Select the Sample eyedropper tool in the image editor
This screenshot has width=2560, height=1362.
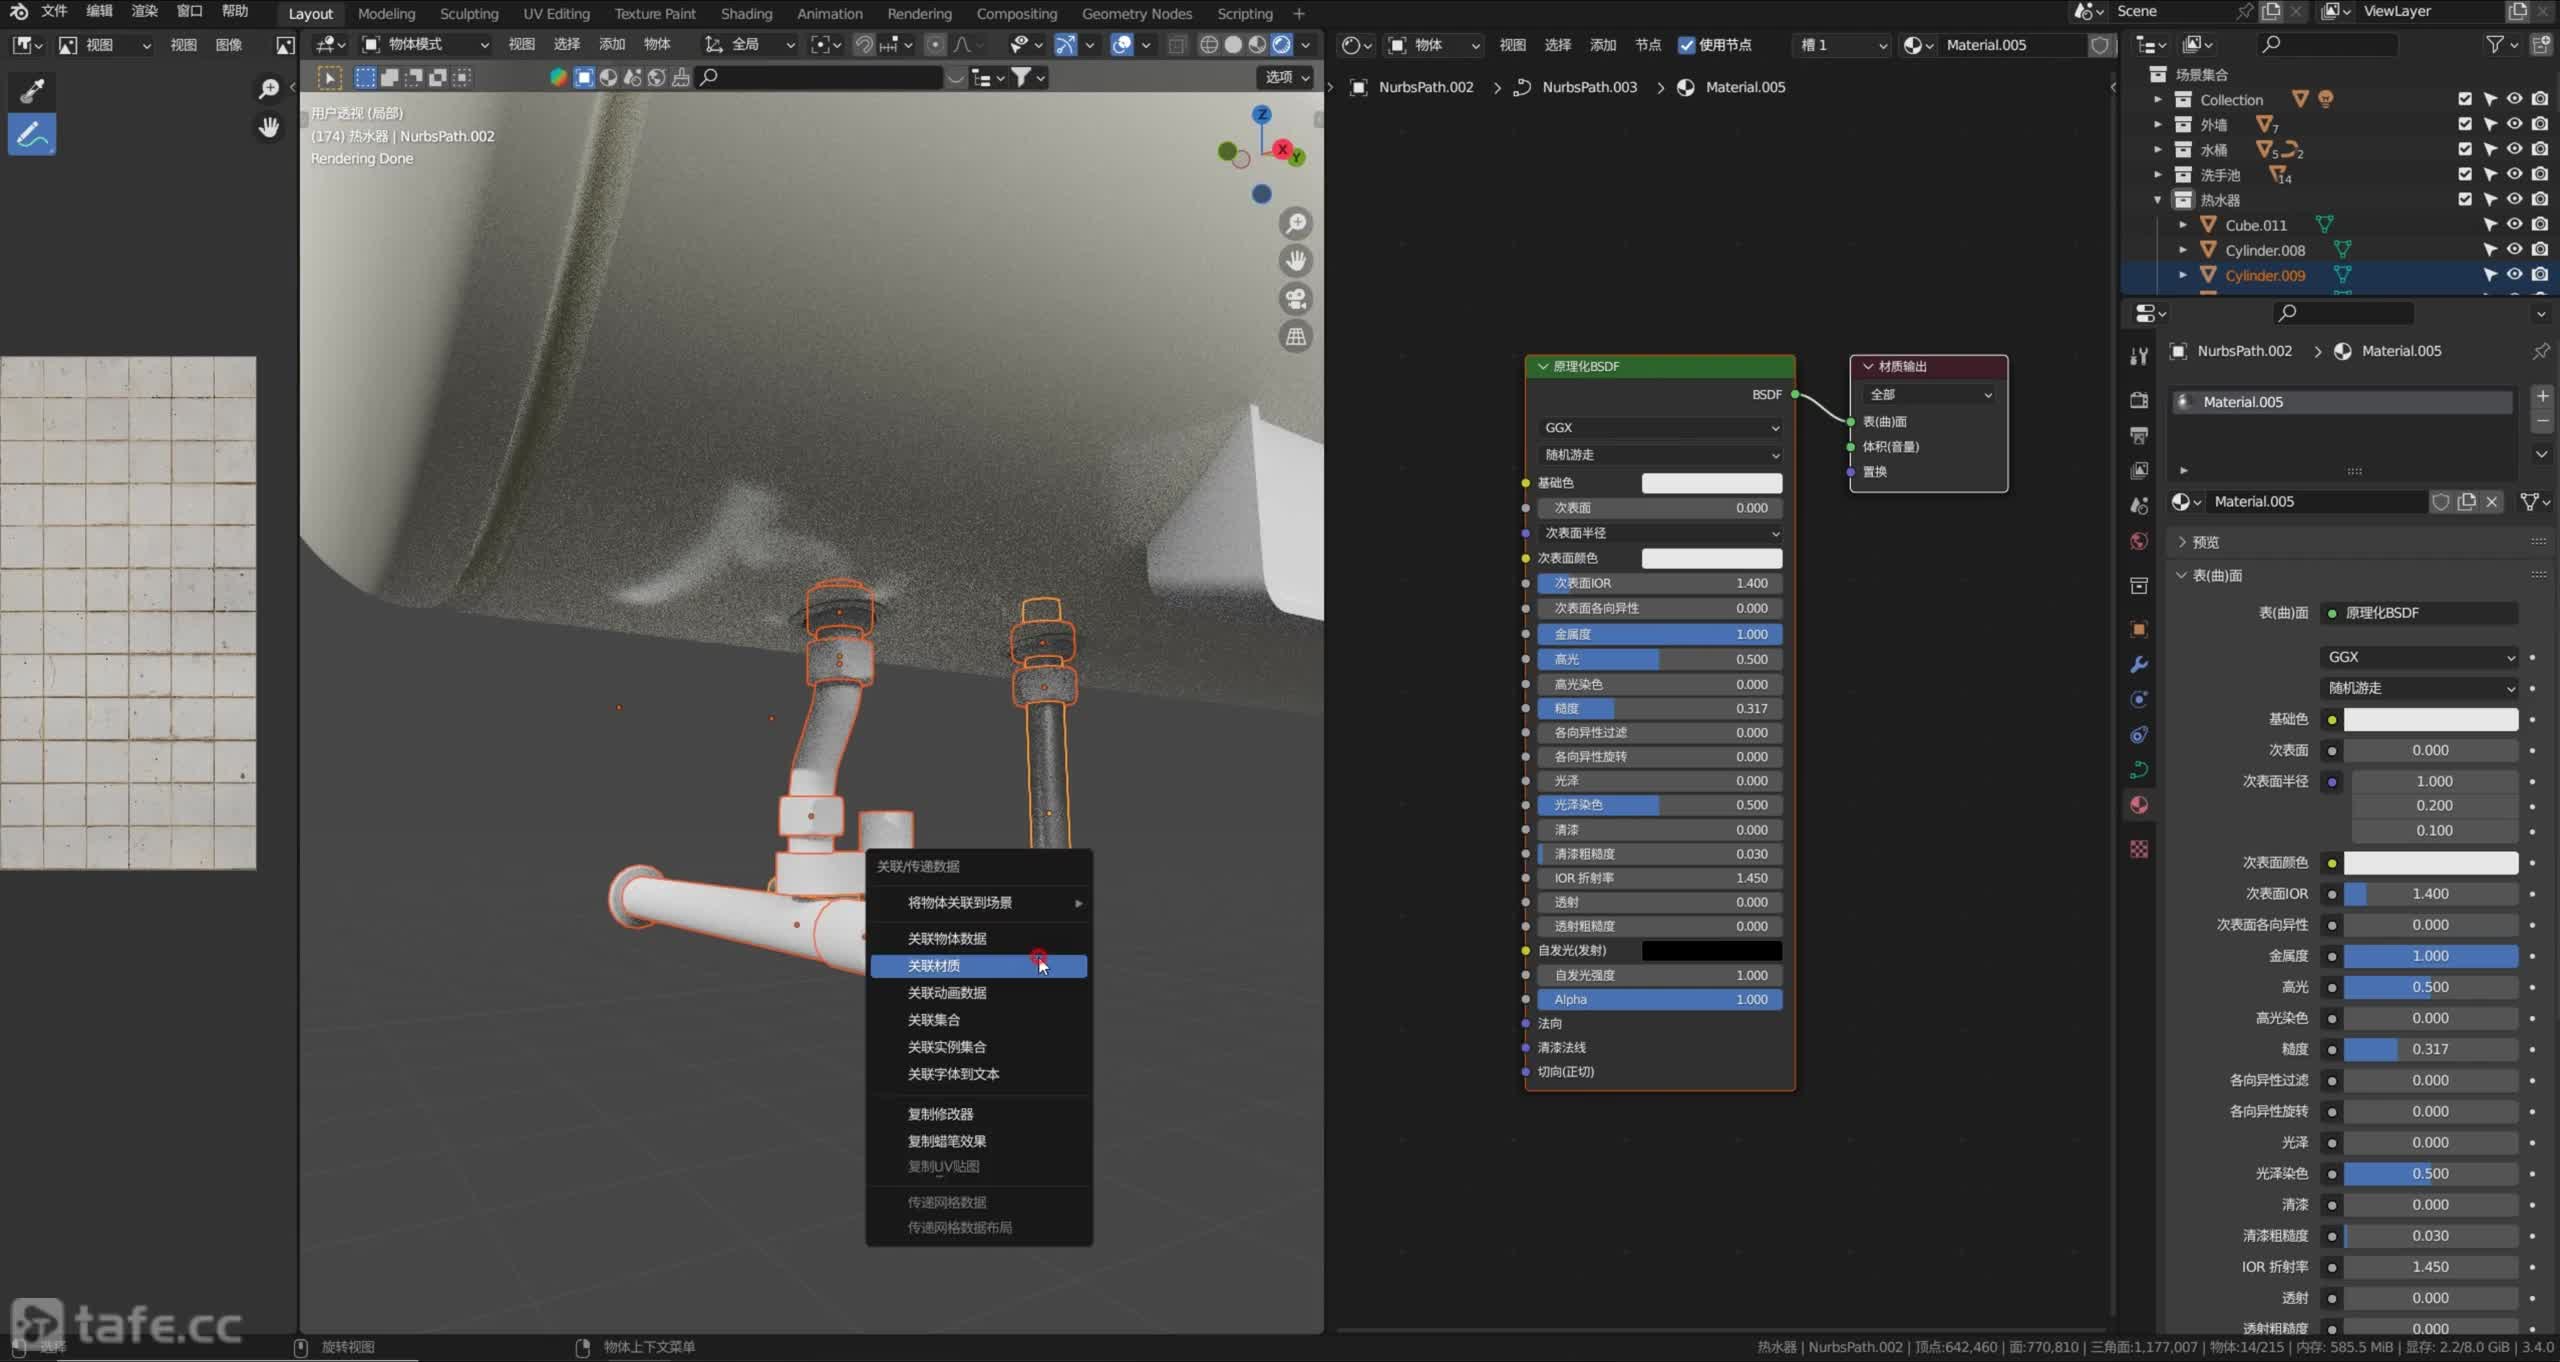32,91
